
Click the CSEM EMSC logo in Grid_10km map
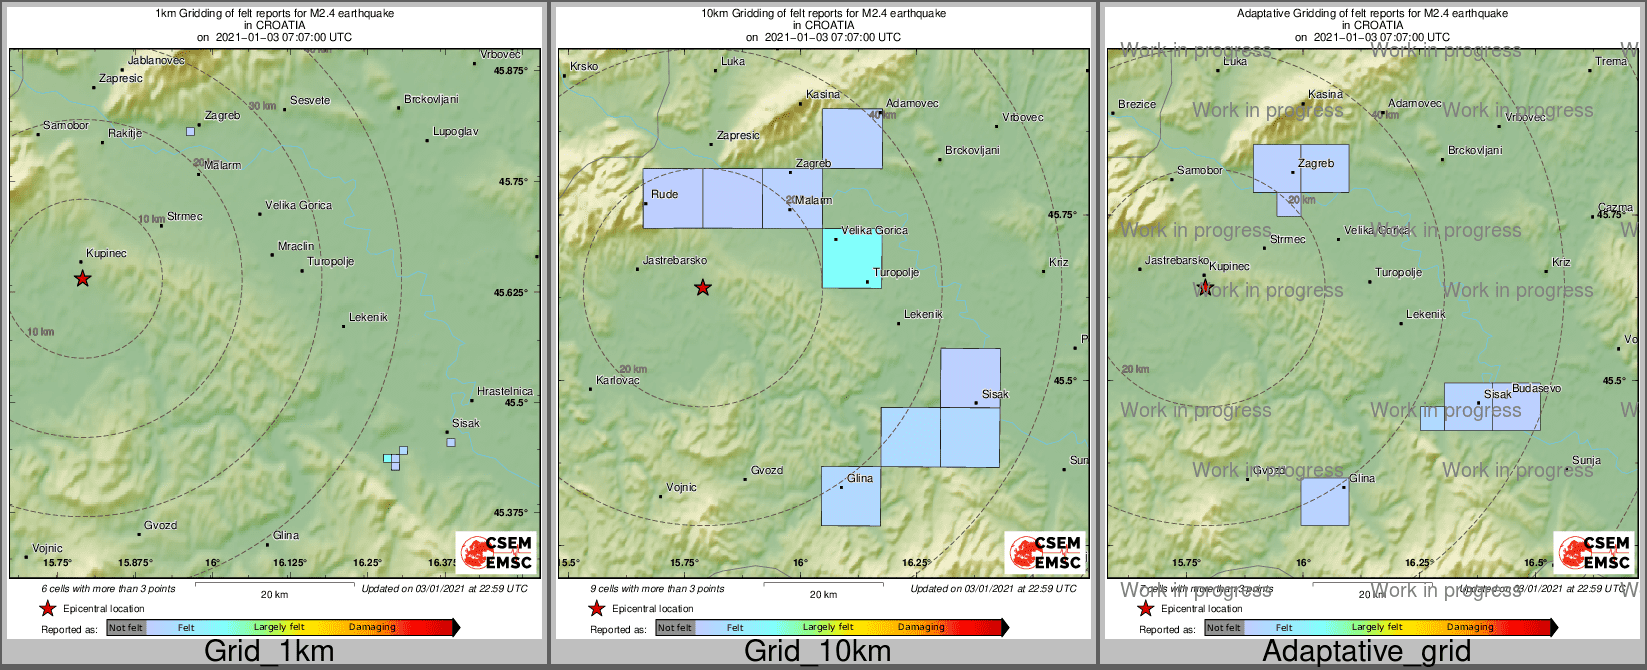[x=1045, y=552]
